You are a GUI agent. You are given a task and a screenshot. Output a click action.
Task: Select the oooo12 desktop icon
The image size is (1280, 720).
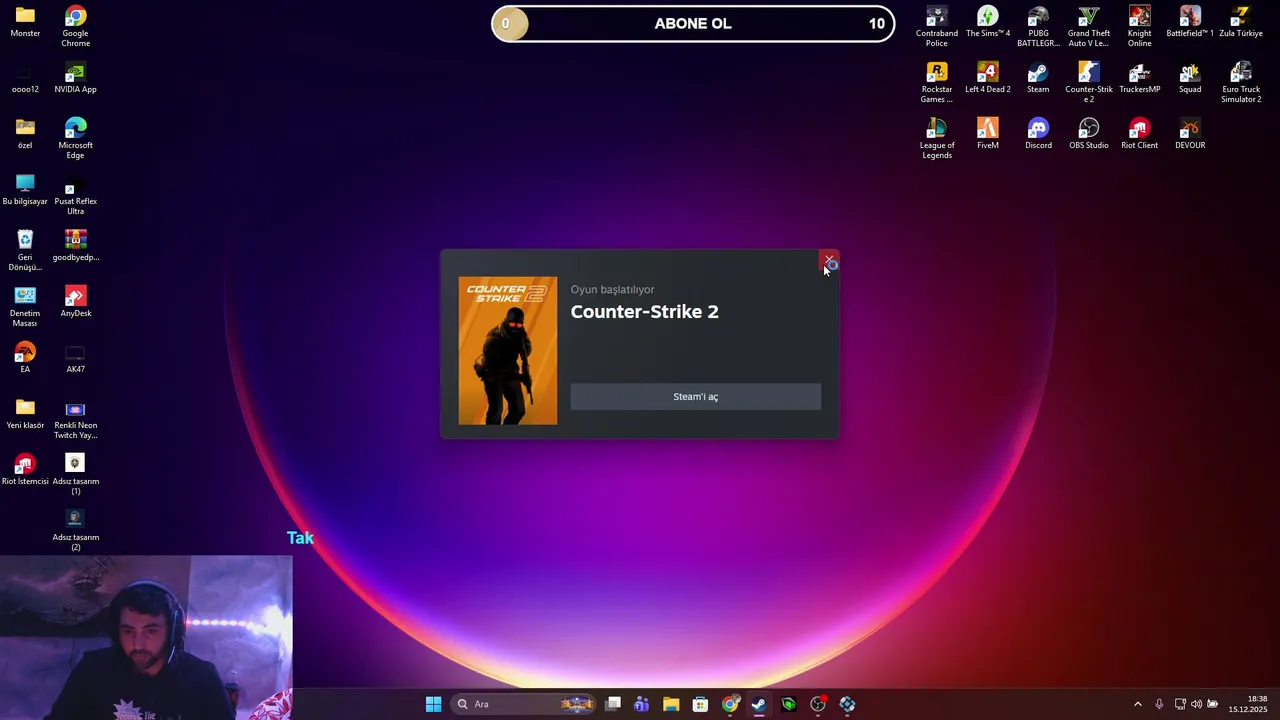click(x=25, y=78)
